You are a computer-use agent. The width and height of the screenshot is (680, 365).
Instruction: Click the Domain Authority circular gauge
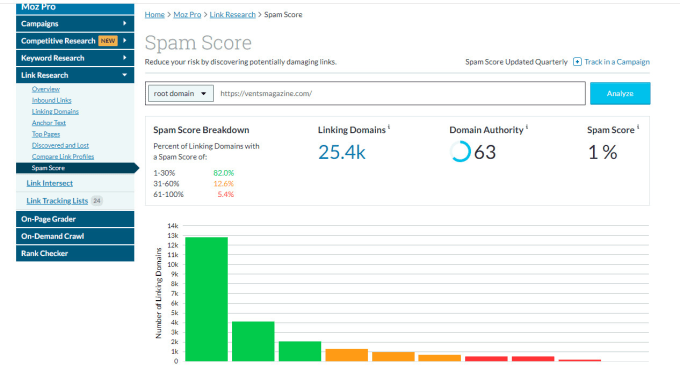pos(460,151)
